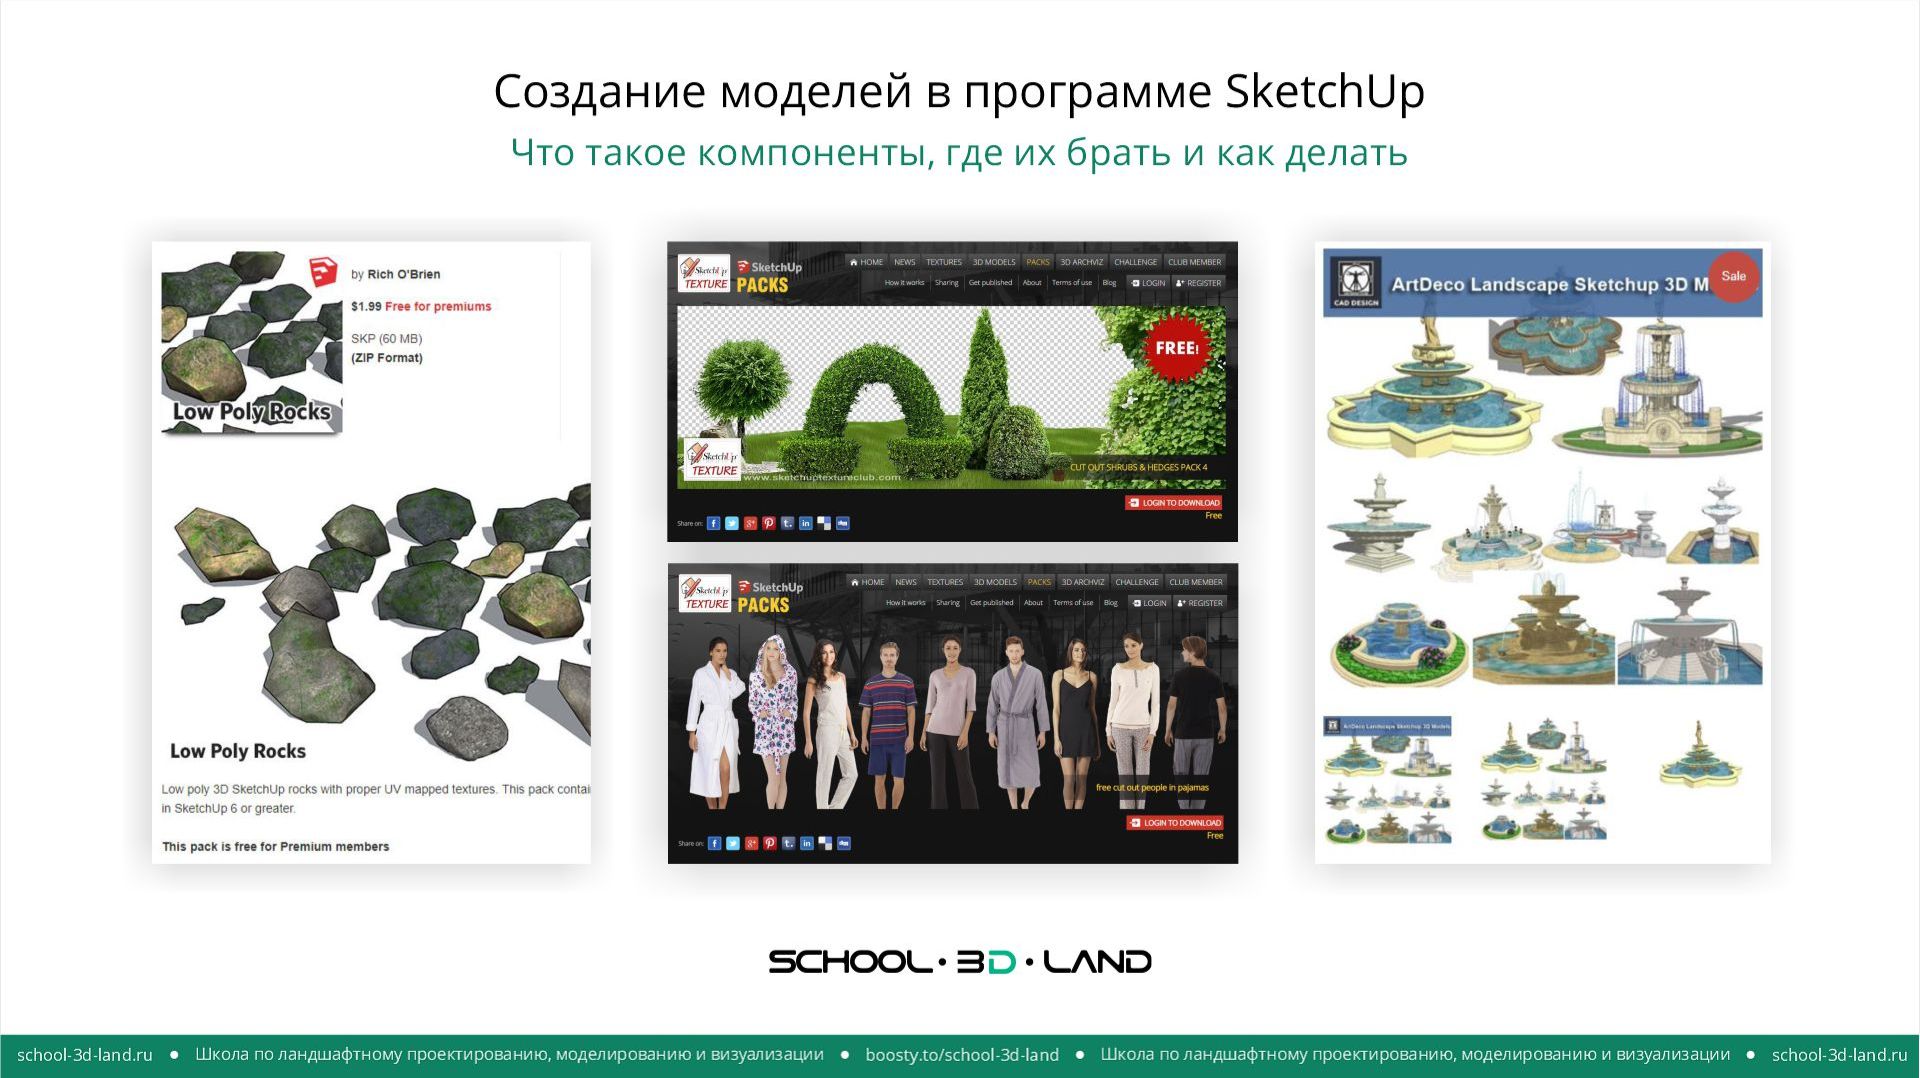Viewport: 1920px width, 1078px height.
Task: Open Get published link in shrubs screenshot
Action: pyautogui.click(x=990, y=283)
